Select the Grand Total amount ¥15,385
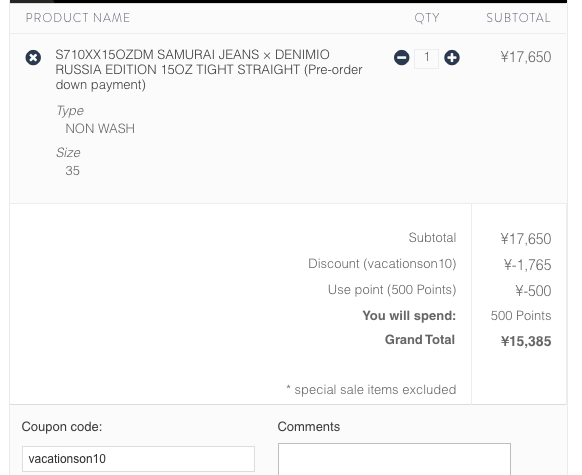582x475 pixels. [x=526, y=341]
